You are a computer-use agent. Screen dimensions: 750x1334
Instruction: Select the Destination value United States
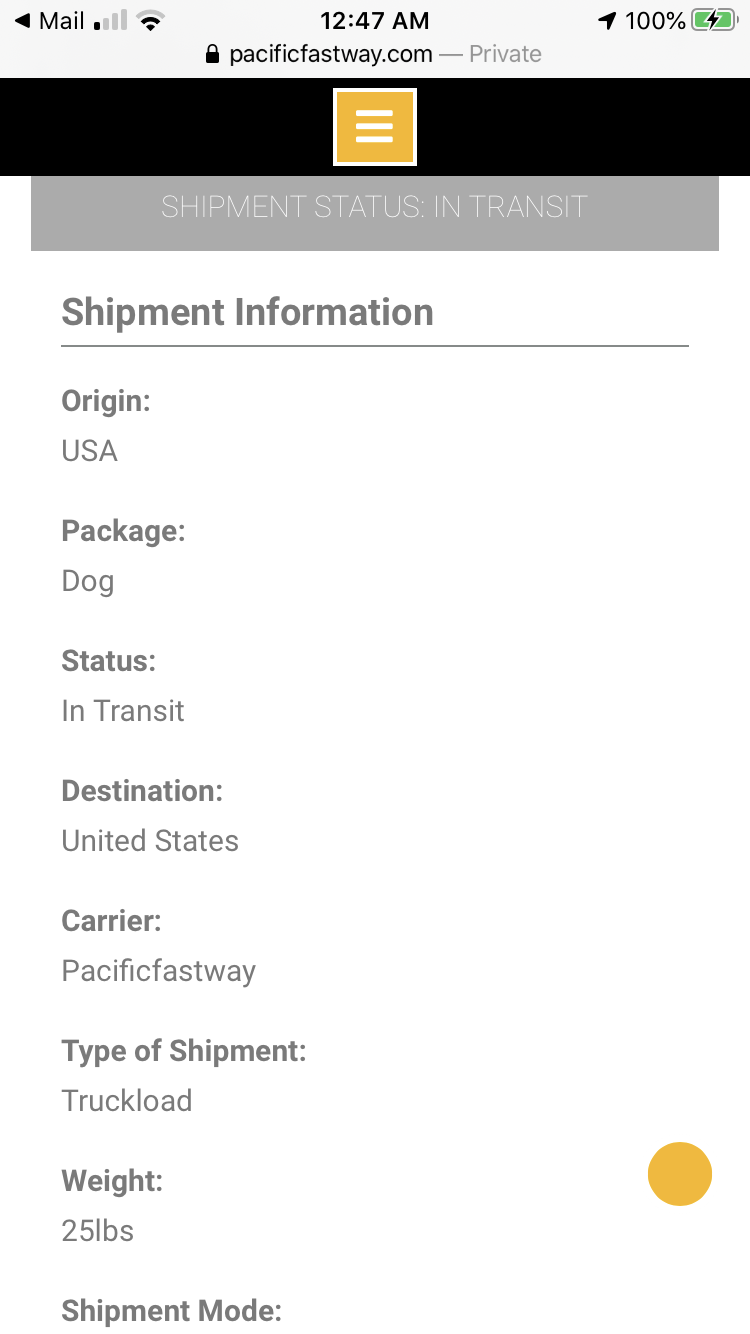(x=150, y=841)
